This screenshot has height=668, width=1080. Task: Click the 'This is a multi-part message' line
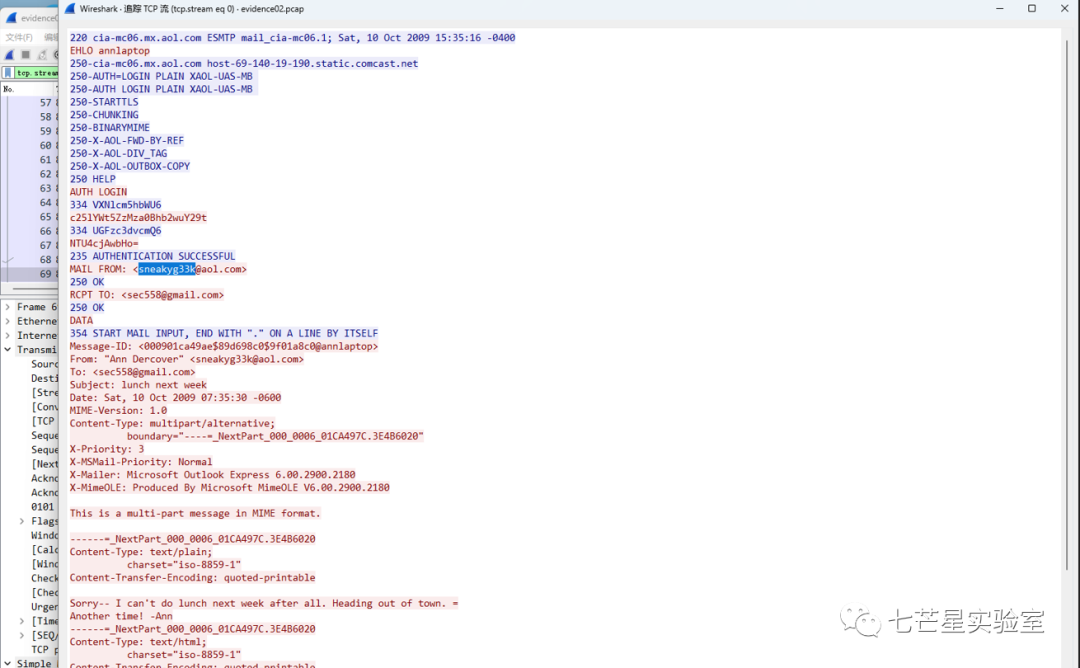195,513
